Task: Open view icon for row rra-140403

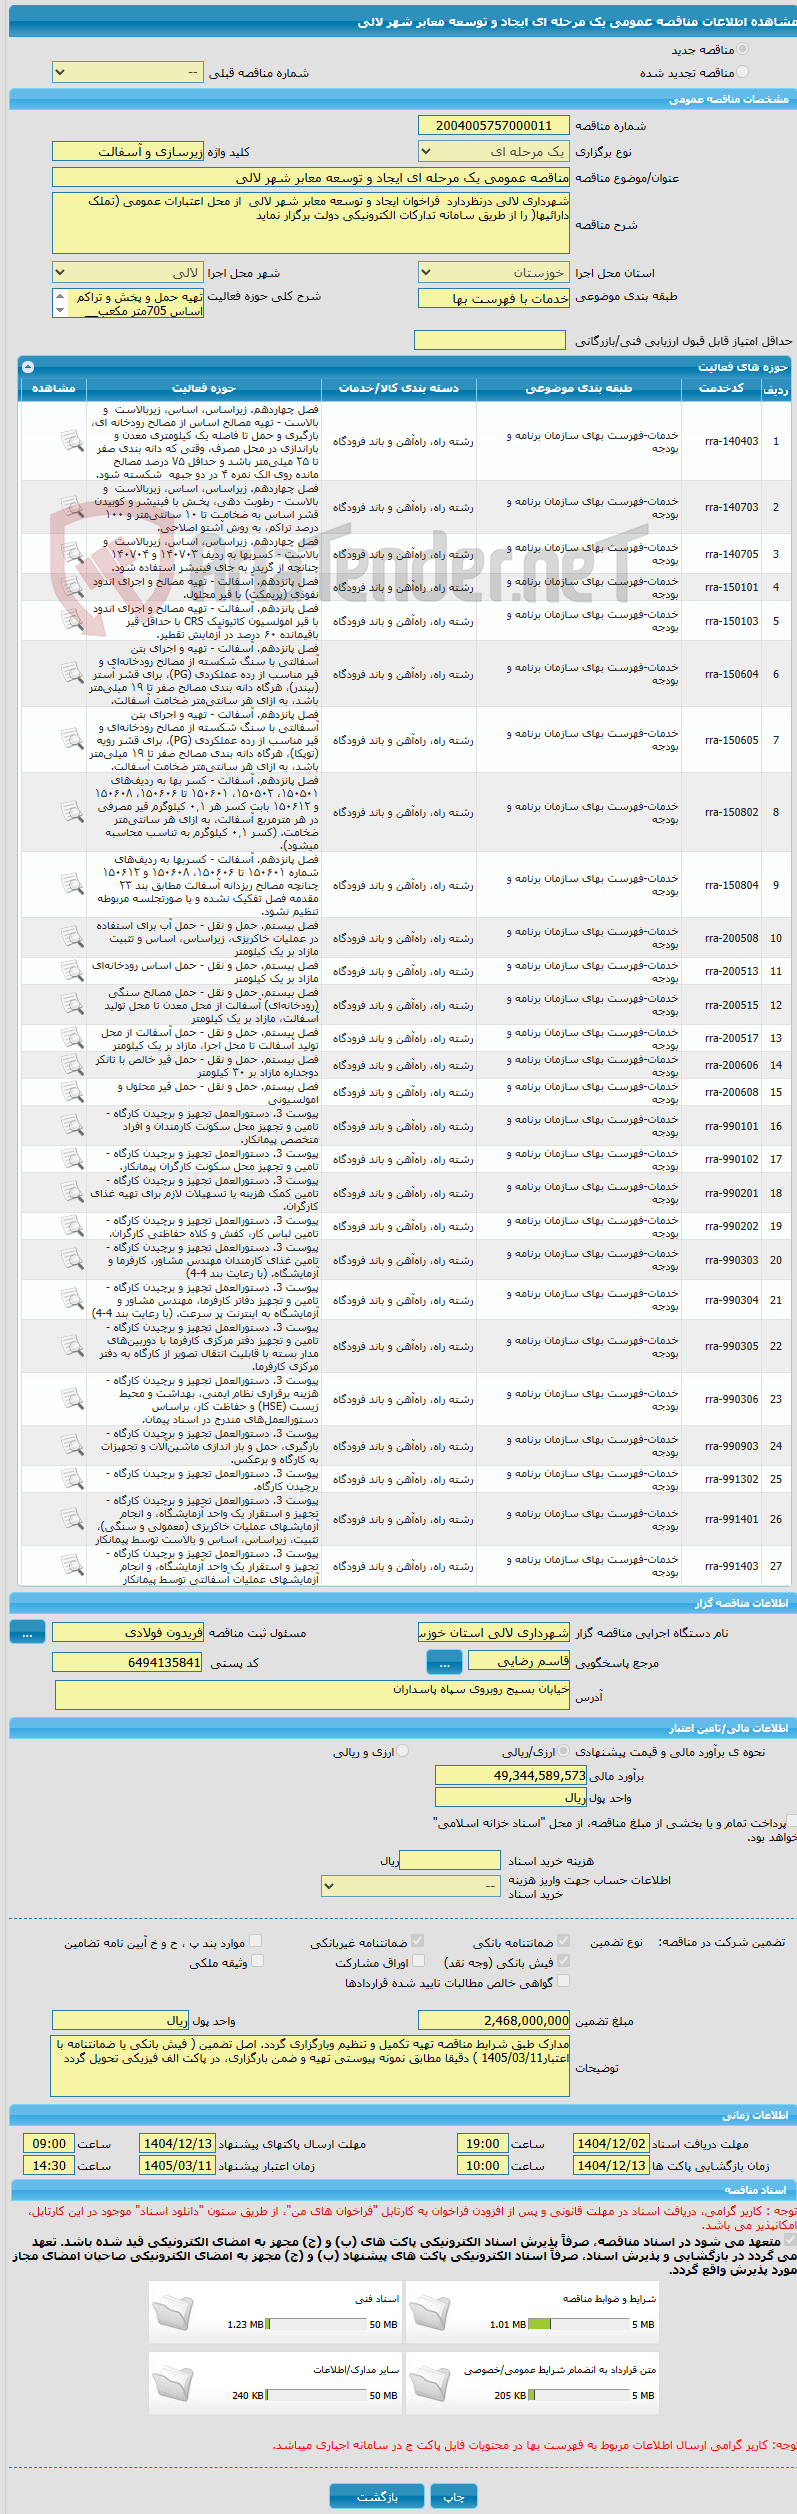Action: [72, 440]
